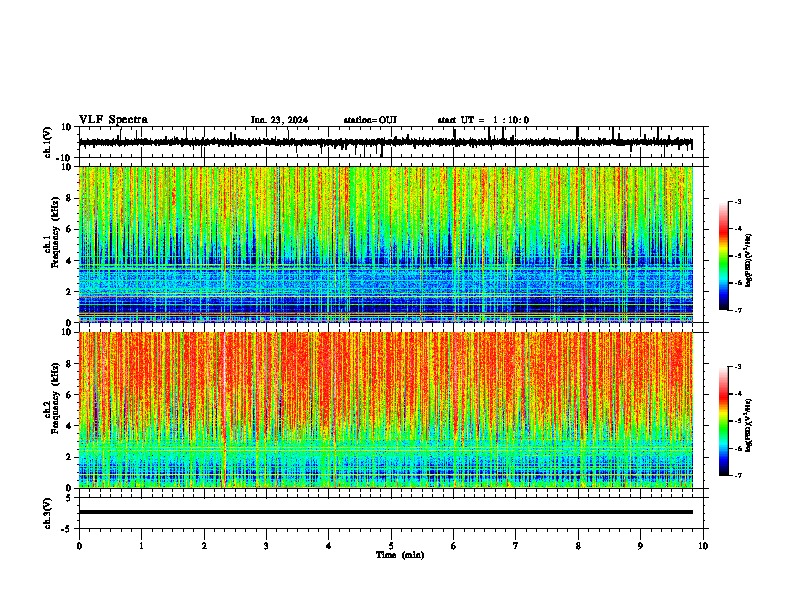Image resolution: width=792 pixels, height=612 pixels.
Task: Click the "-3" label on ch.1 color scale
Action: pyautogui.click(x=737, y=201)
